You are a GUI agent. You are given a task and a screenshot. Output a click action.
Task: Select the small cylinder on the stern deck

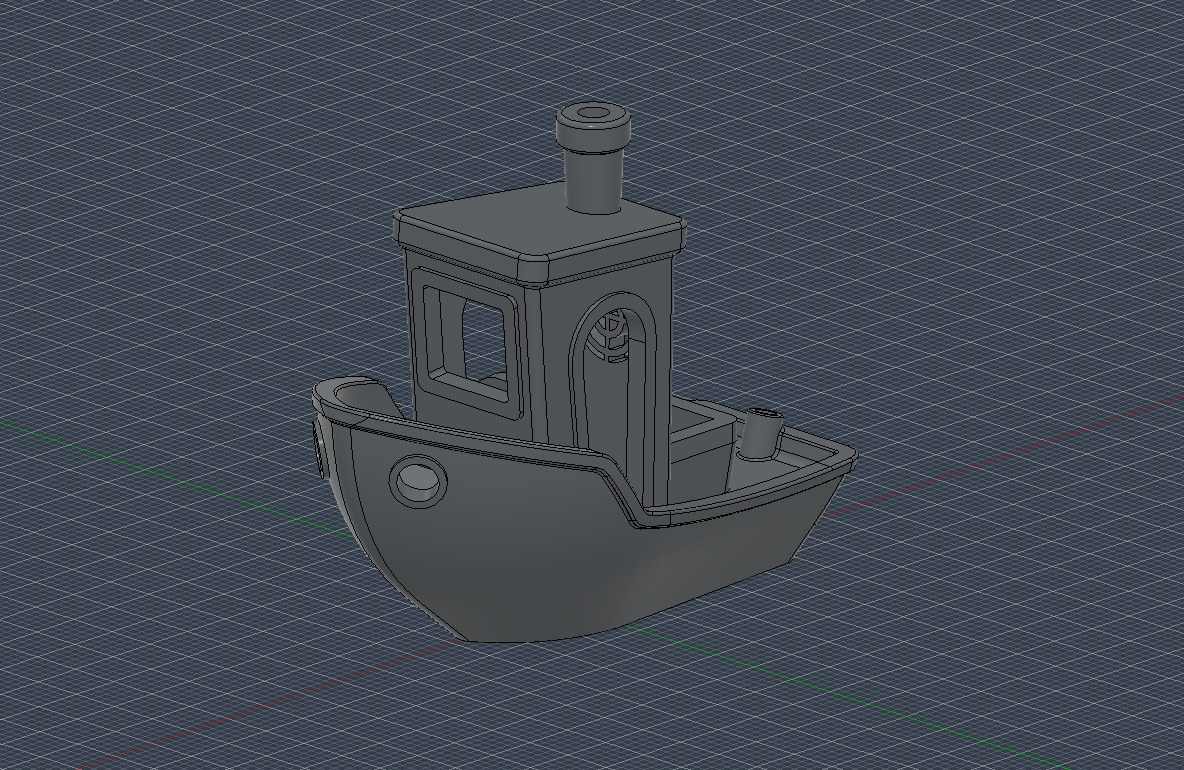tap(760, 435)
